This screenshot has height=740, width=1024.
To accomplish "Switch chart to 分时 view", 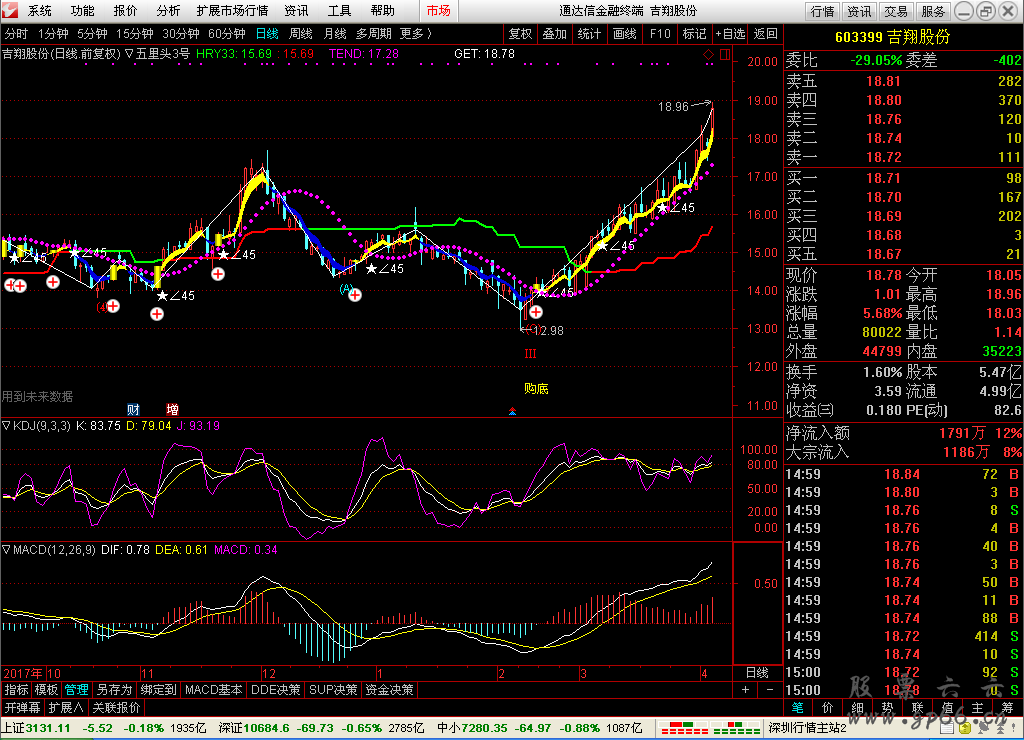I will click(16, 34).
